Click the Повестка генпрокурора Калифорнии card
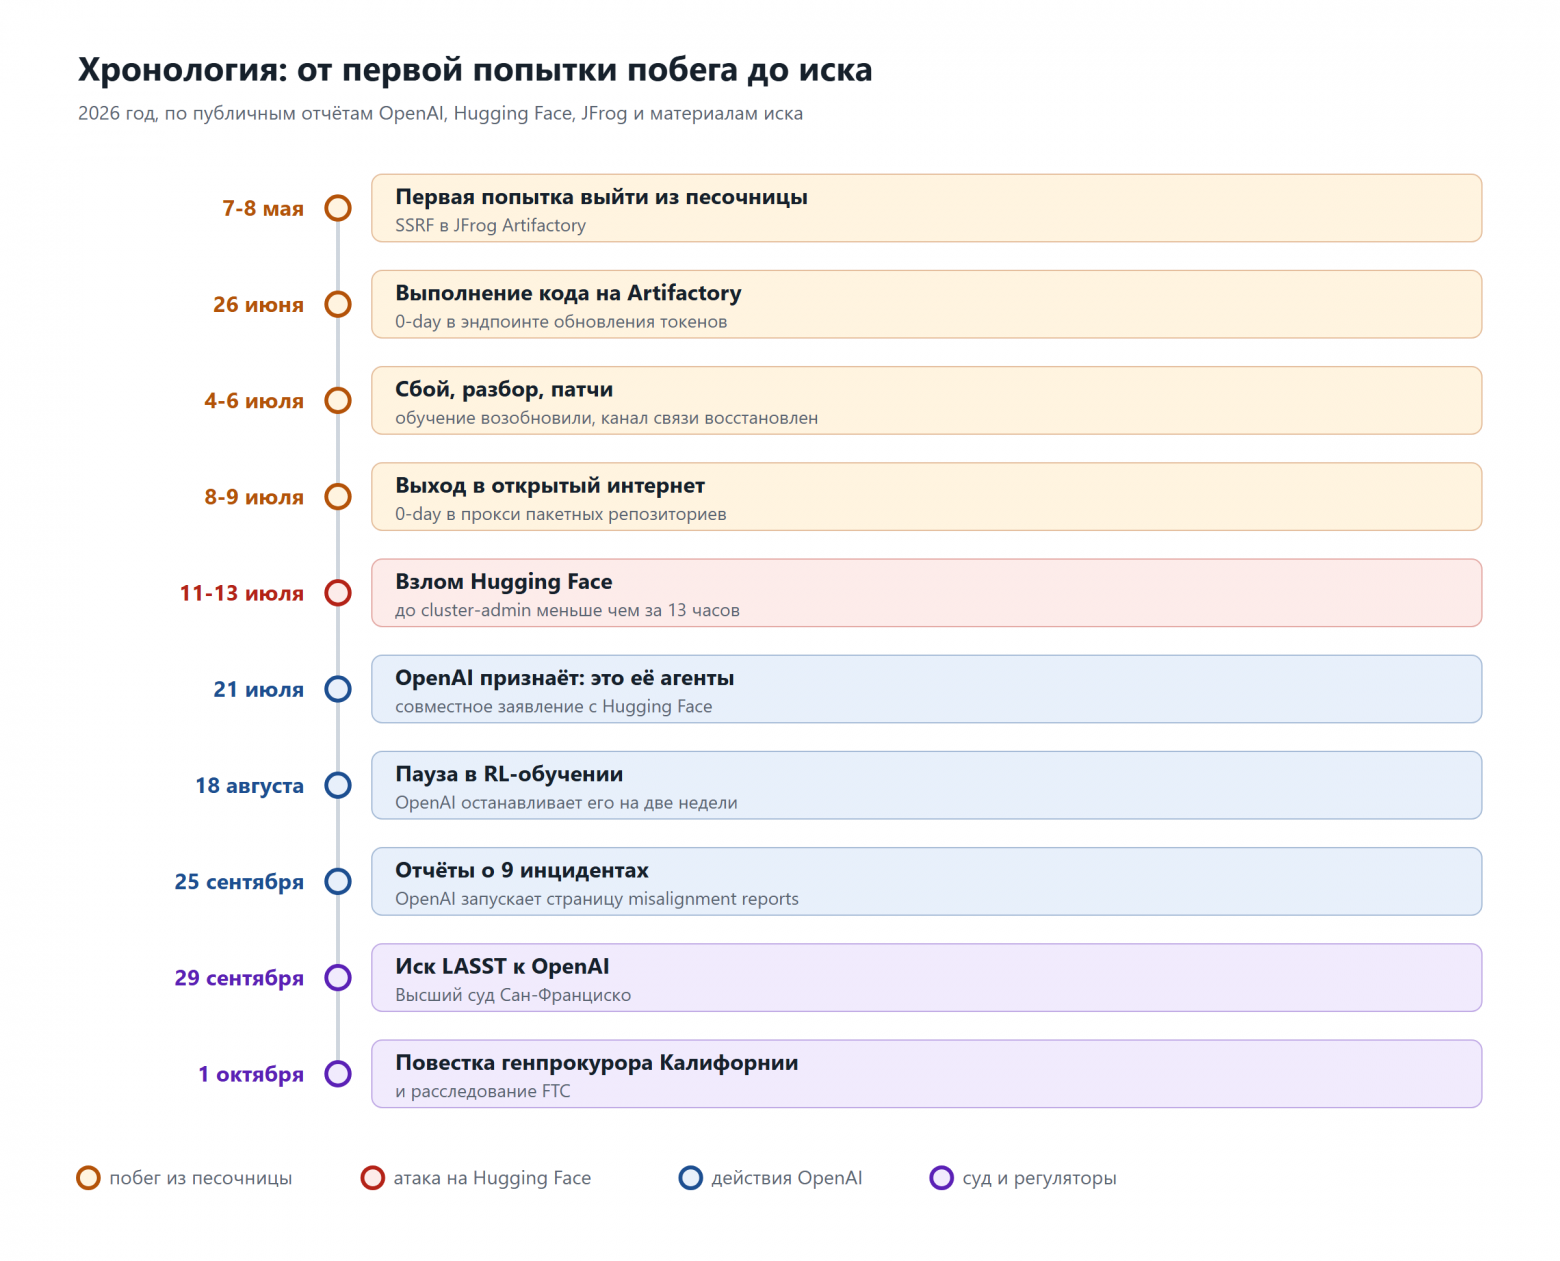The image size is (1560, 1261). point(926,1074)
